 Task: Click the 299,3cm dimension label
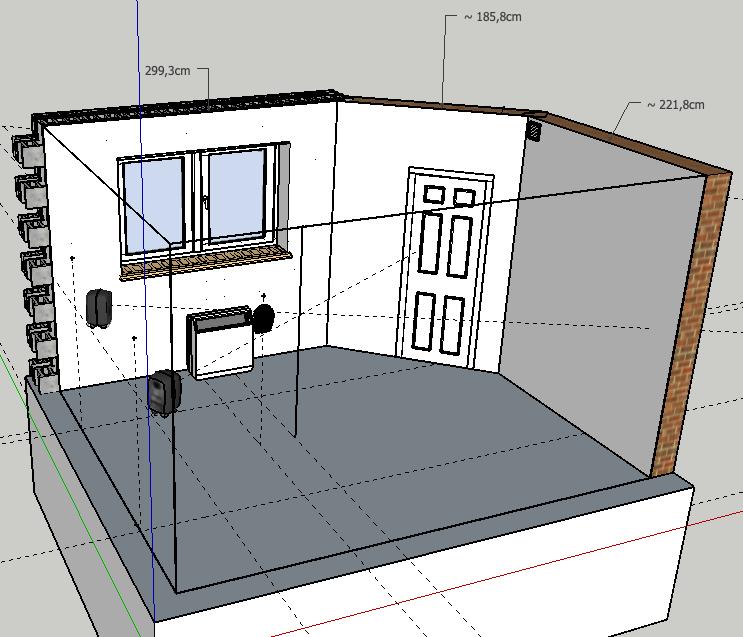pyautogui.click(x=166, y=71)
